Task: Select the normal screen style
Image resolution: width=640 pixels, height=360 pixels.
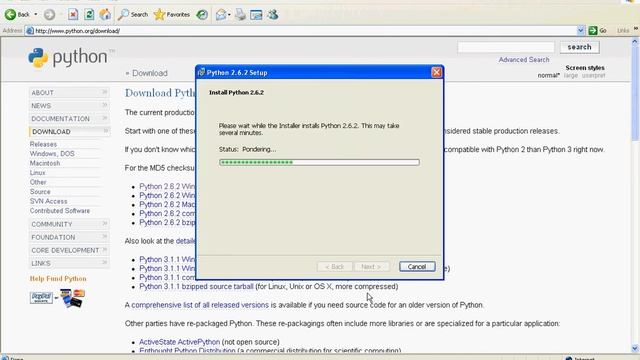Action: point(548,76)
